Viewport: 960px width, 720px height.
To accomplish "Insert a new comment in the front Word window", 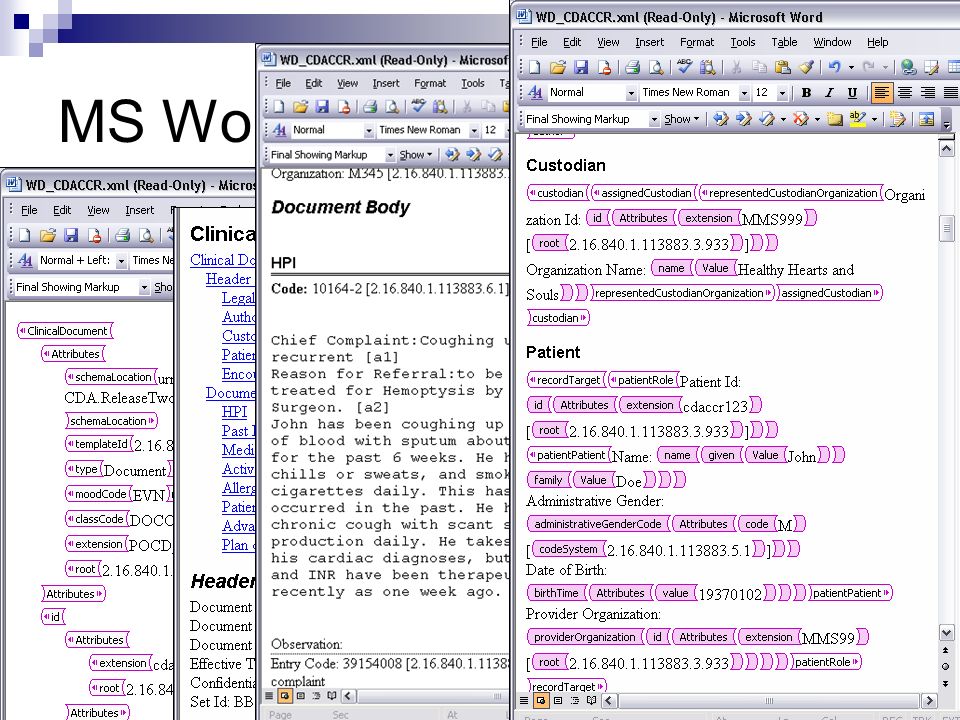I will (x=834, y=119).
